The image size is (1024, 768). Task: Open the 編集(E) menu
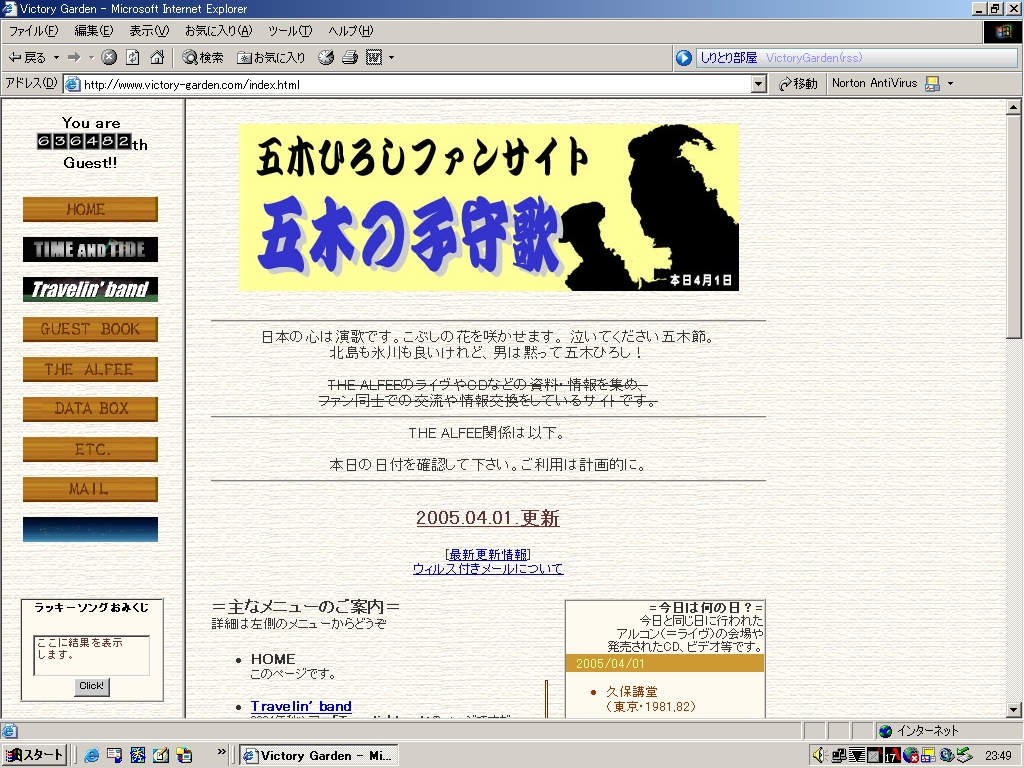pos(93,31)
